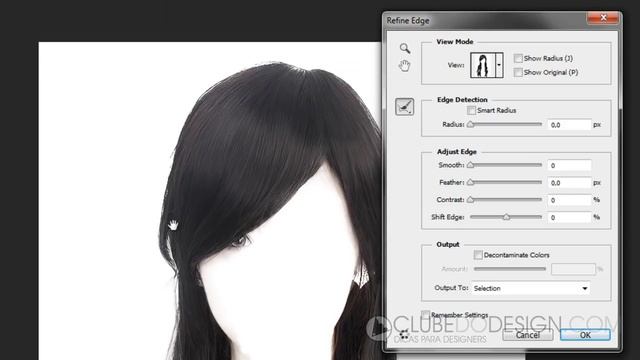Viewport: 640px width, 360px height.
Task: Click the Shift Edge value input field
Action: coord(569,218)
